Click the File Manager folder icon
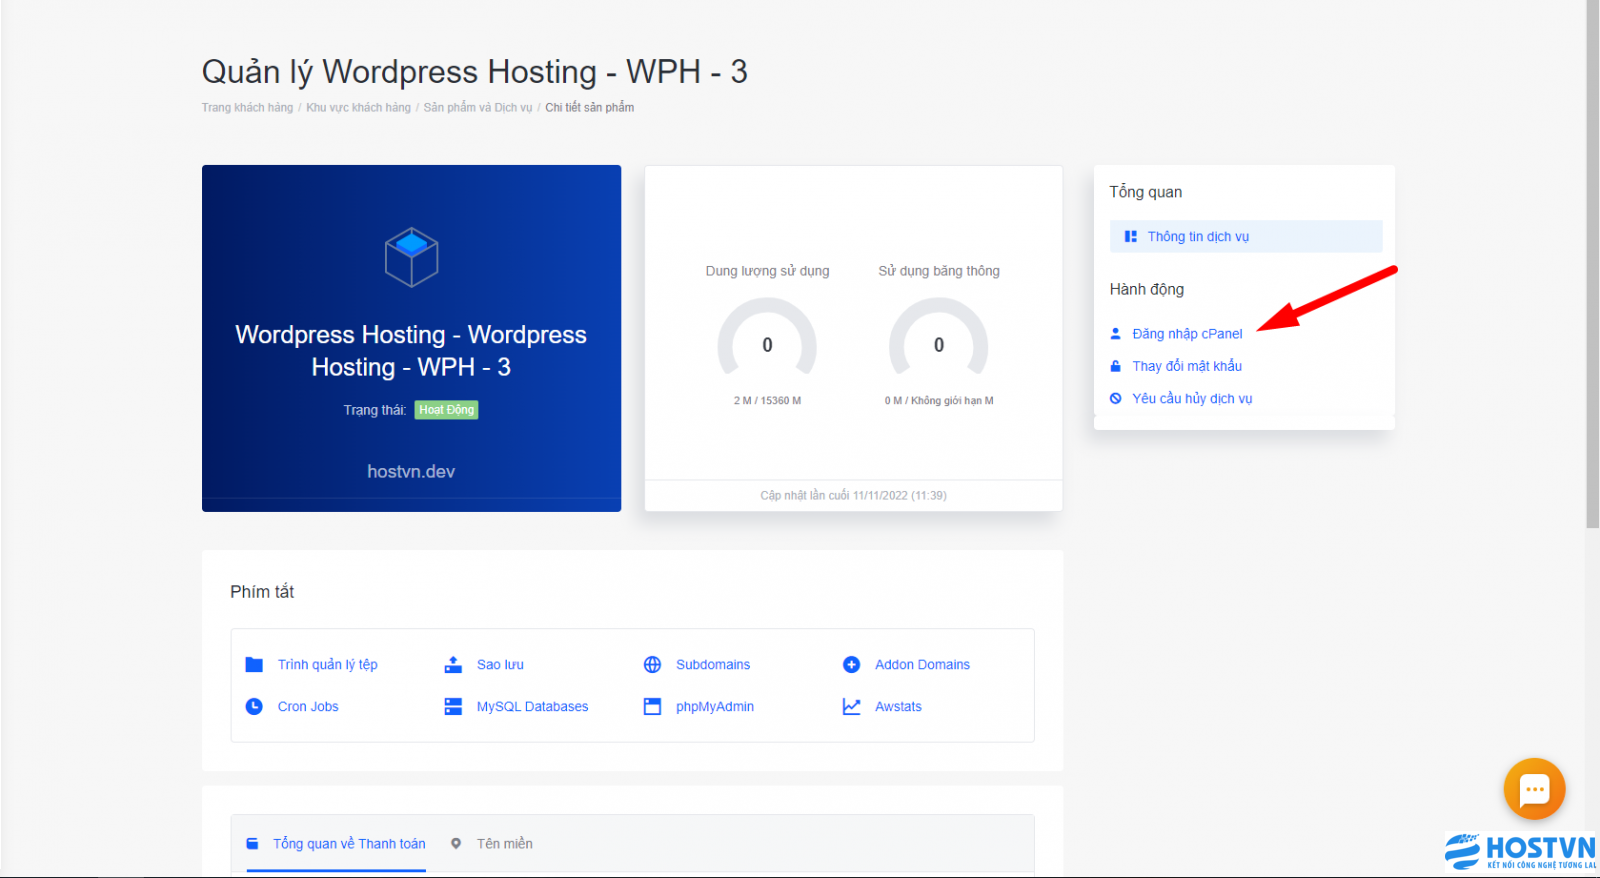The height and width of the screenshot is (878, 1600). coord(254,664)
